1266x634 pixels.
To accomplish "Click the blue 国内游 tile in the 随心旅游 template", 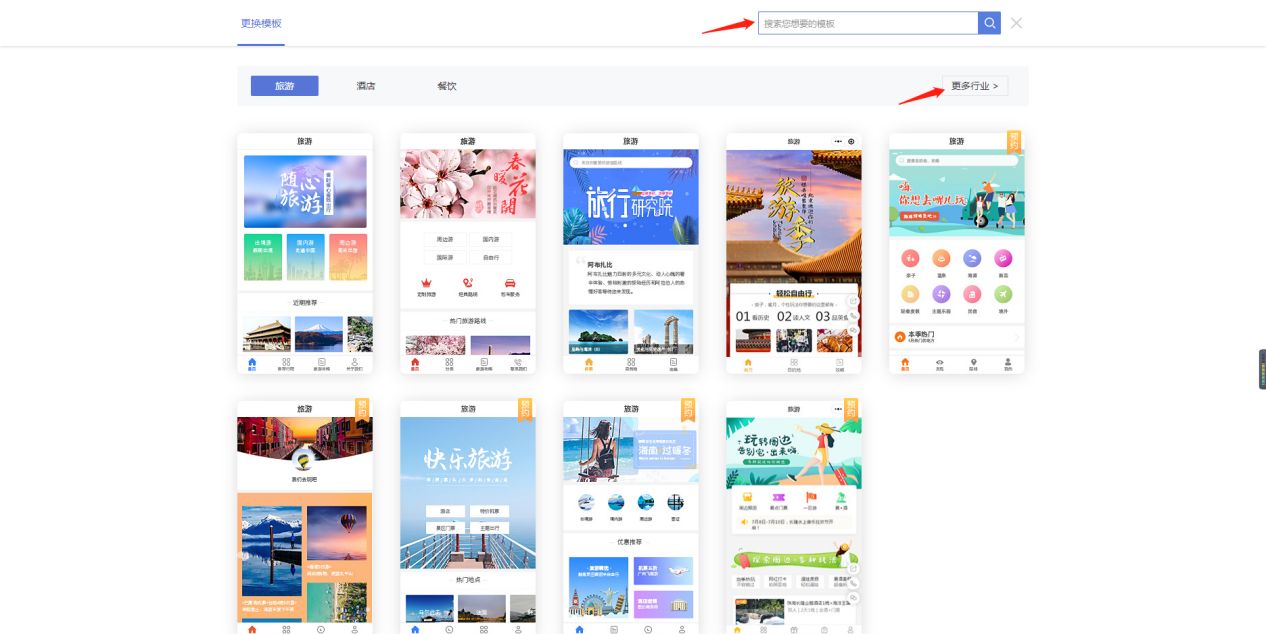I will pyautogui.click(x=304, y=257).
